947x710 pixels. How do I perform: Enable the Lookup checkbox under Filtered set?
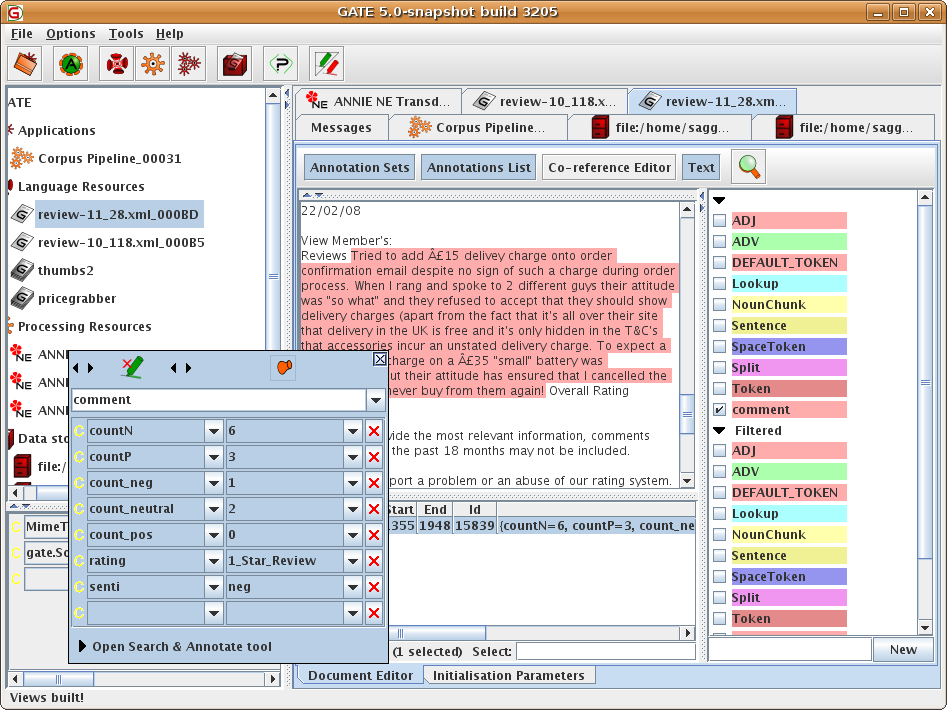pos(719,514)
